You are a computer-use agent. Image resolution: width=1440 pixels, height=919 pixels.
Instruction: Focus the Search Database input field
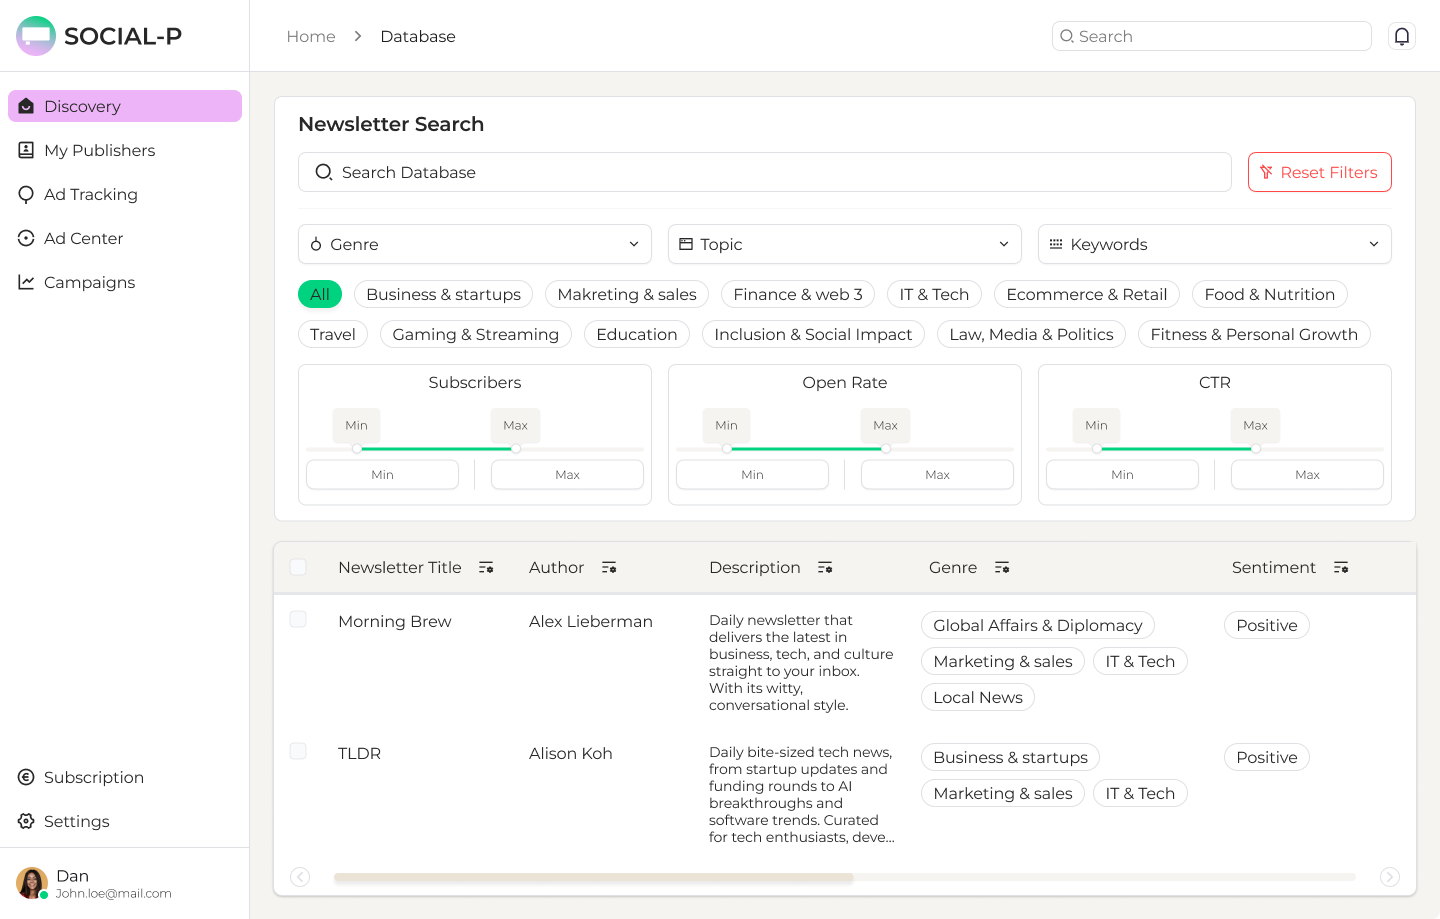coord(765,172)
